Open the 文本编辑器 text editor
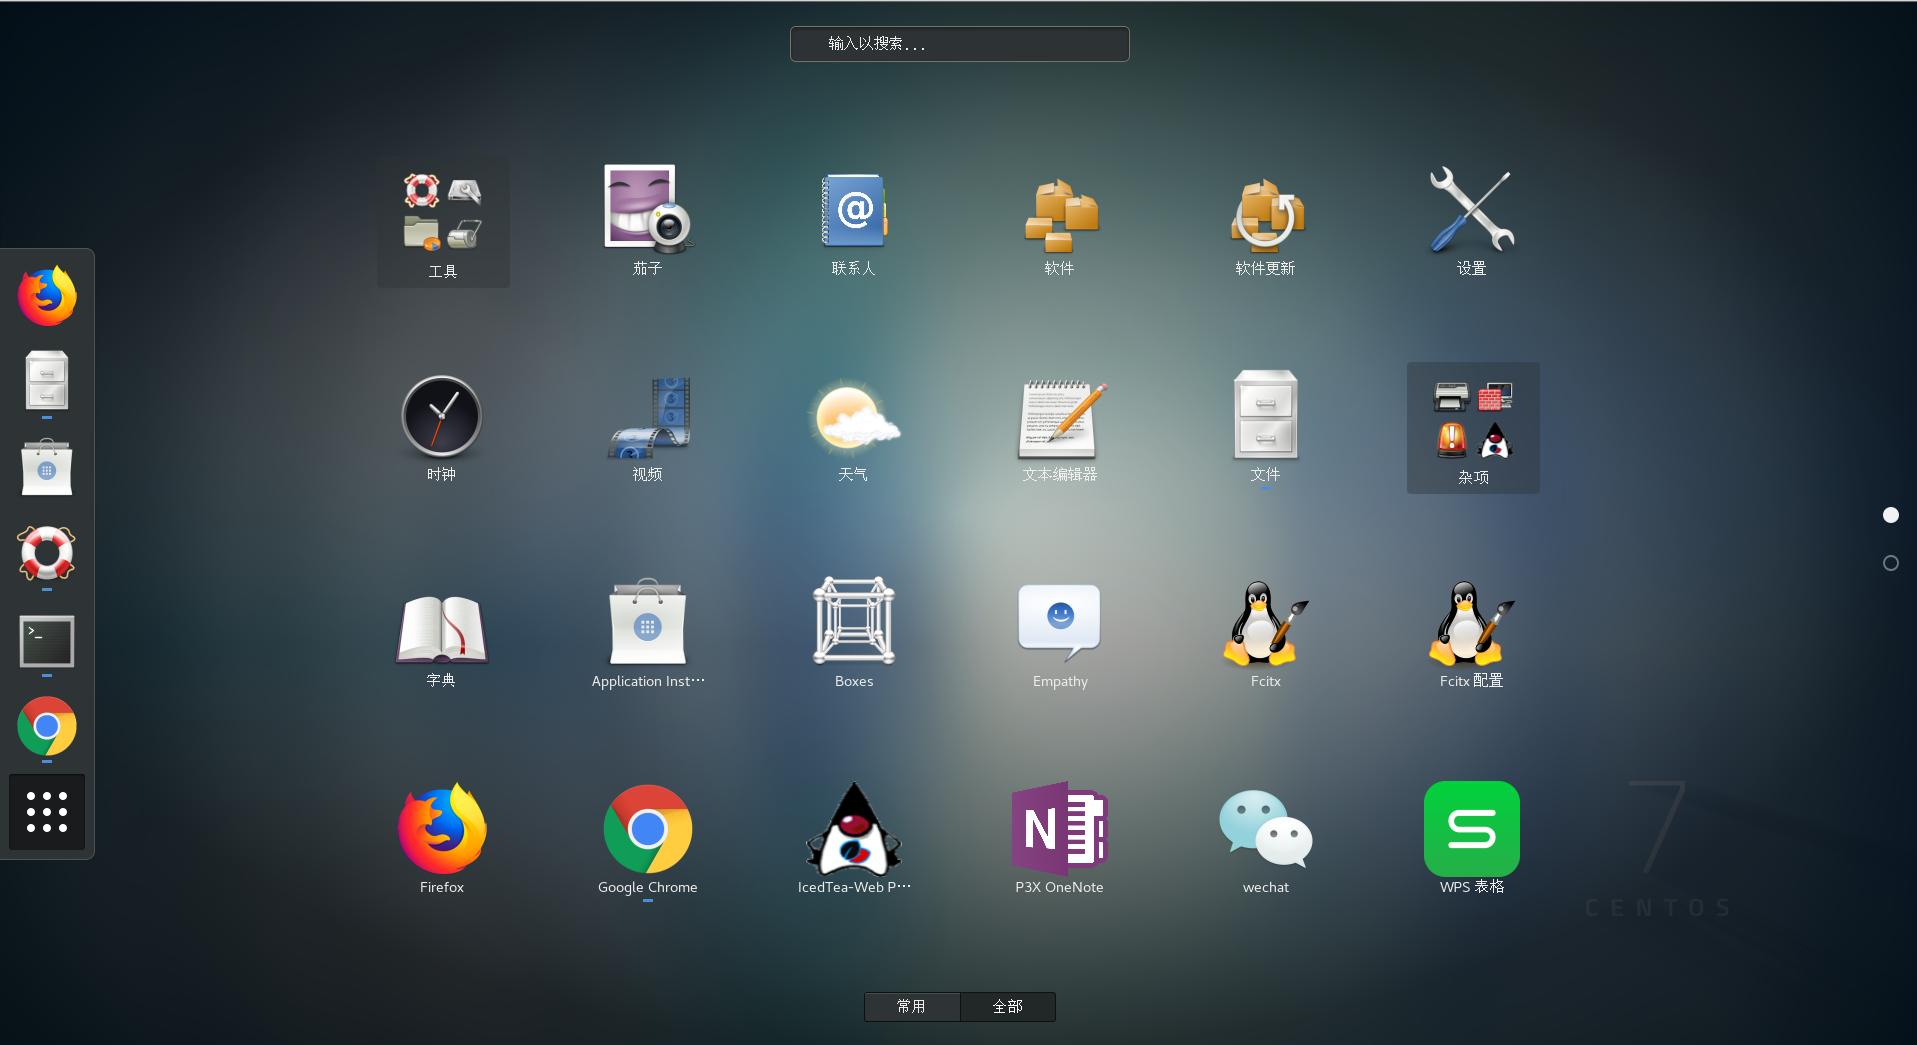 (x=1059, y=428)
